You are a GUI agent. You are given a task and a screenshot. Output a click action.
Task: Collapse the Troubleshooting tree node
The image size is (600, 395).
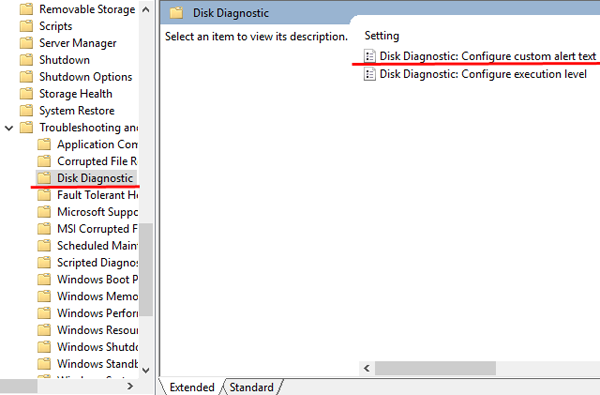(9, 128)
